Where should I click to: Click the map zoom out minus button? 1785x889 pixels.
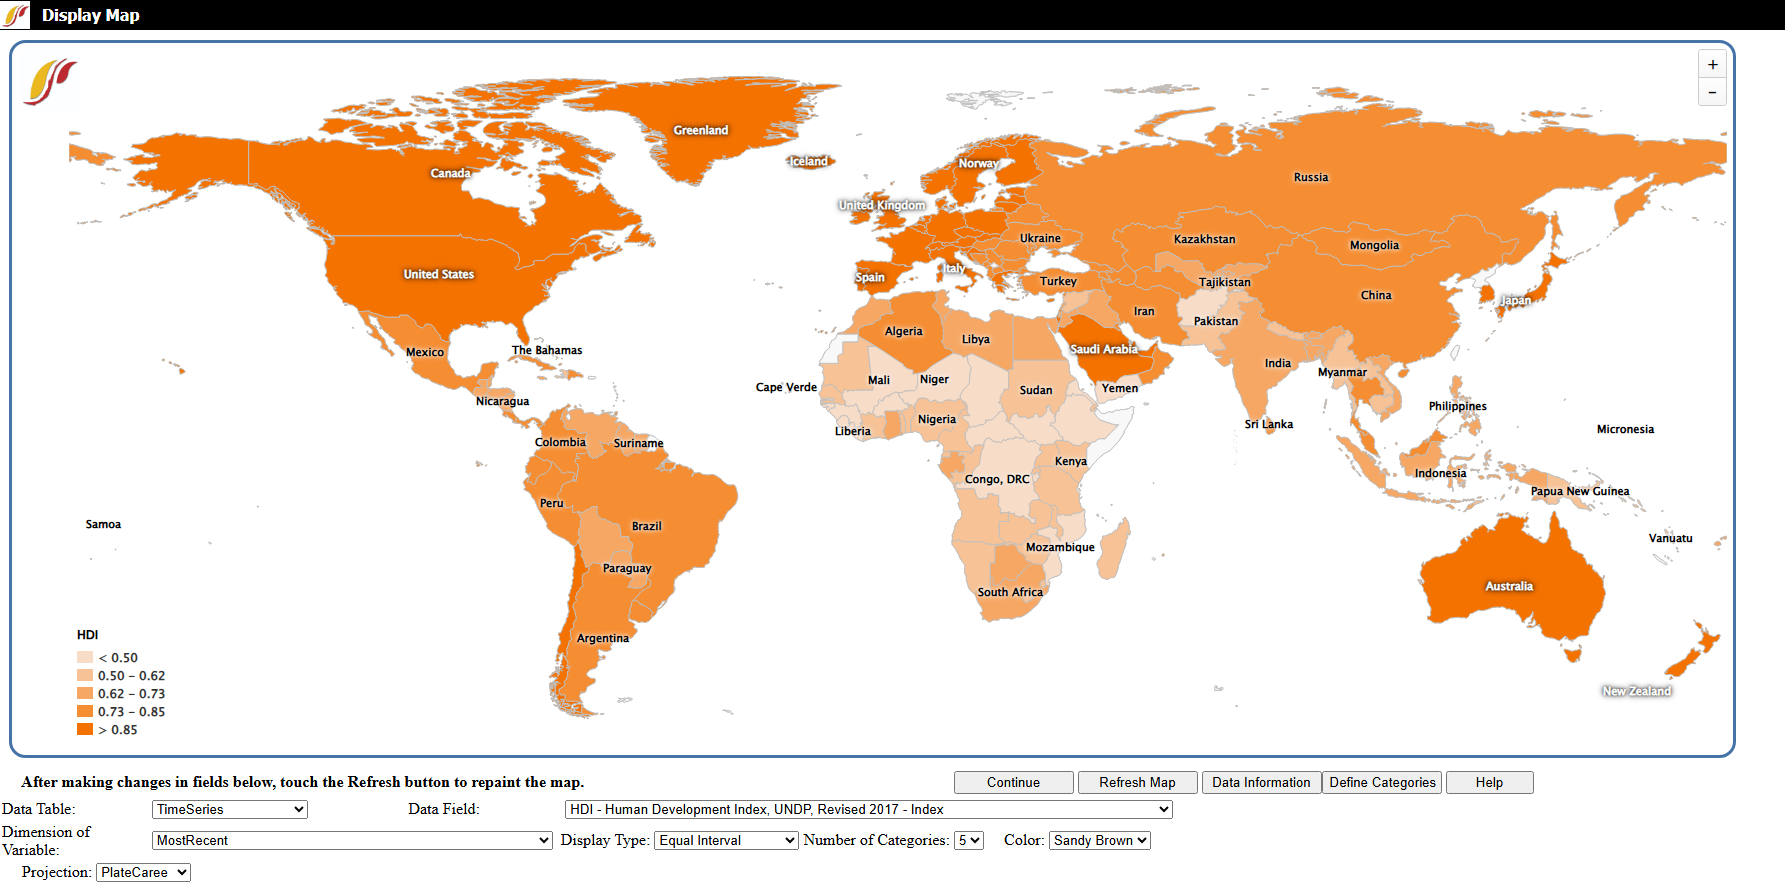pyautogui.click(x=1712, y=92)
